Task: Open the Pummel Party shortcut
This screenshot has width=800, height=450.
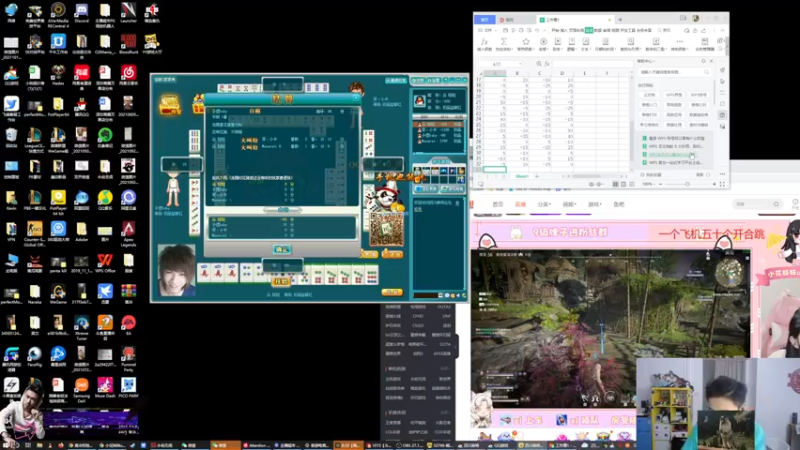Action: pos(129,358)
